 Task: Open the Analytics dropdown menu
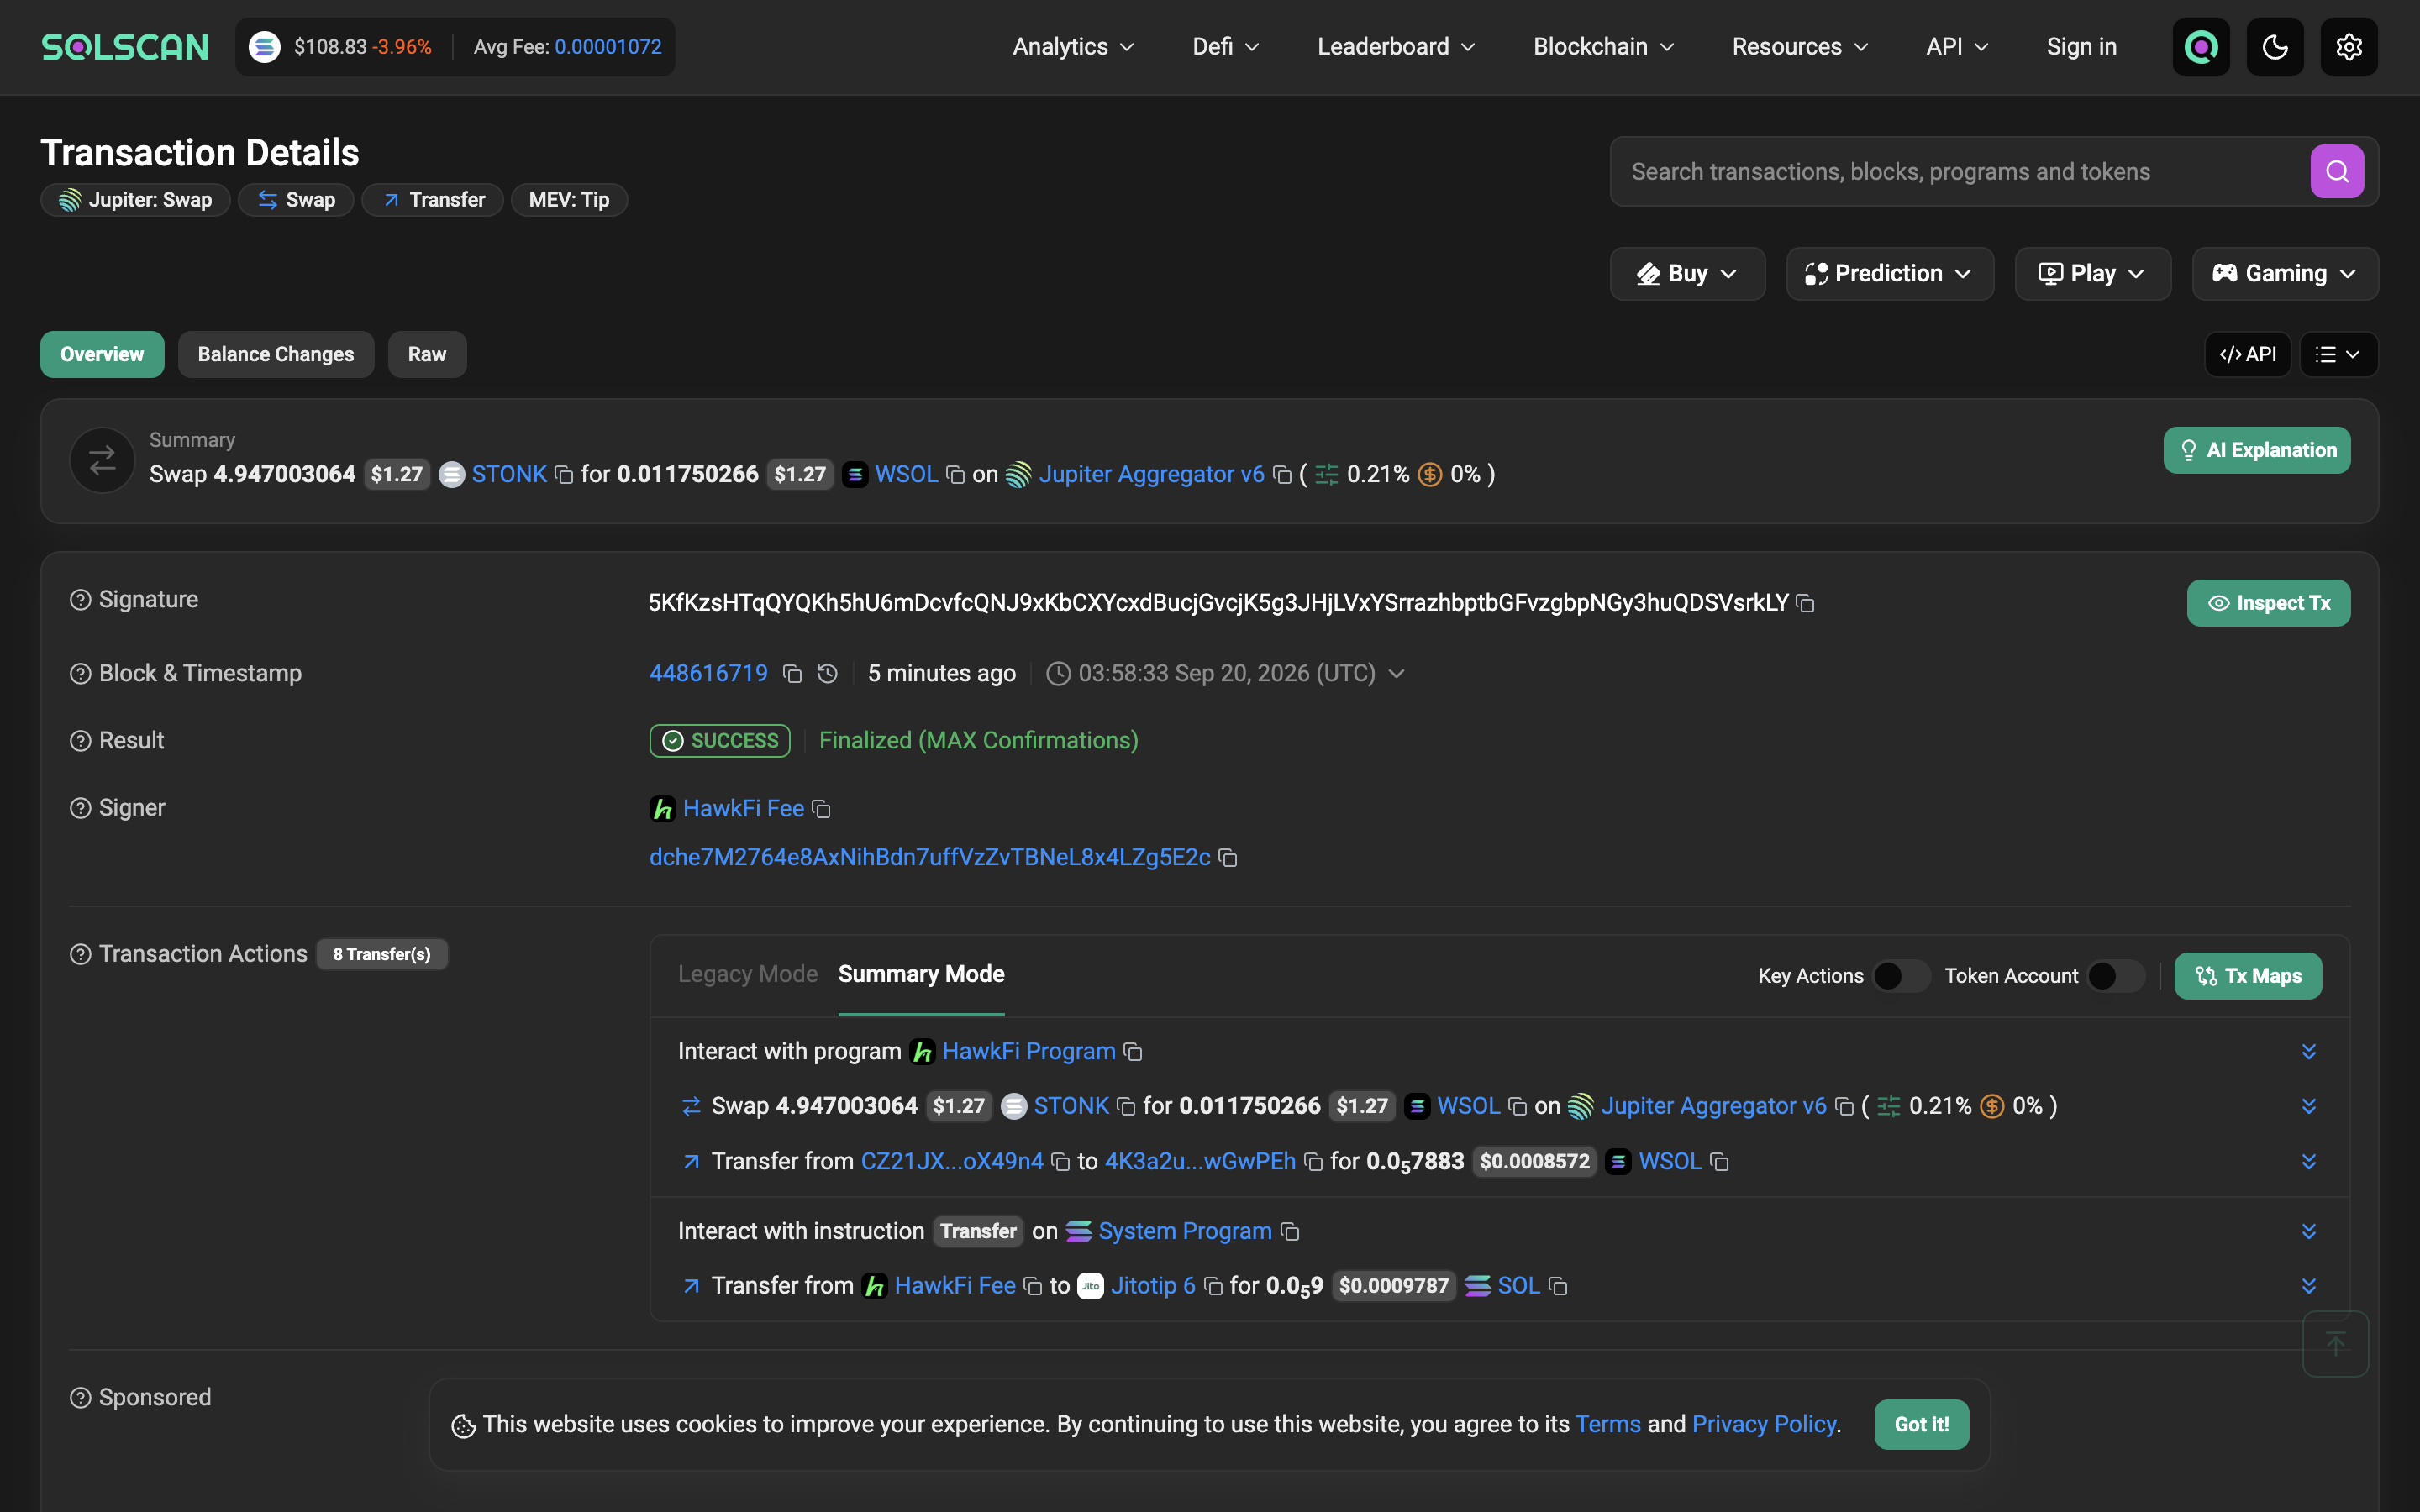tap(1073, 47)
